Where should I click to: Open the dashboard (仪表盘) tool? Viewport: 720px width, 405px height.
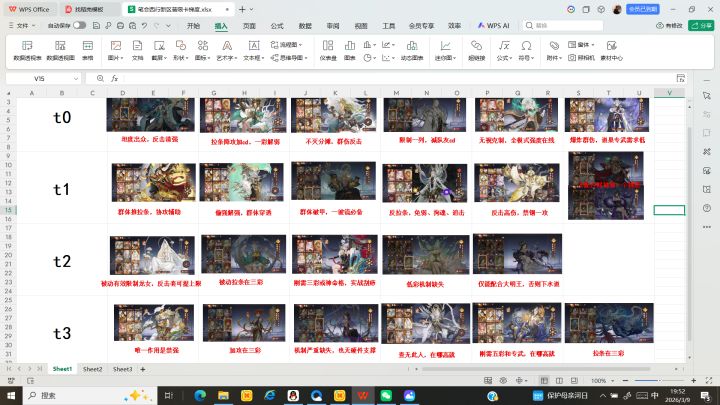point(328,51)
